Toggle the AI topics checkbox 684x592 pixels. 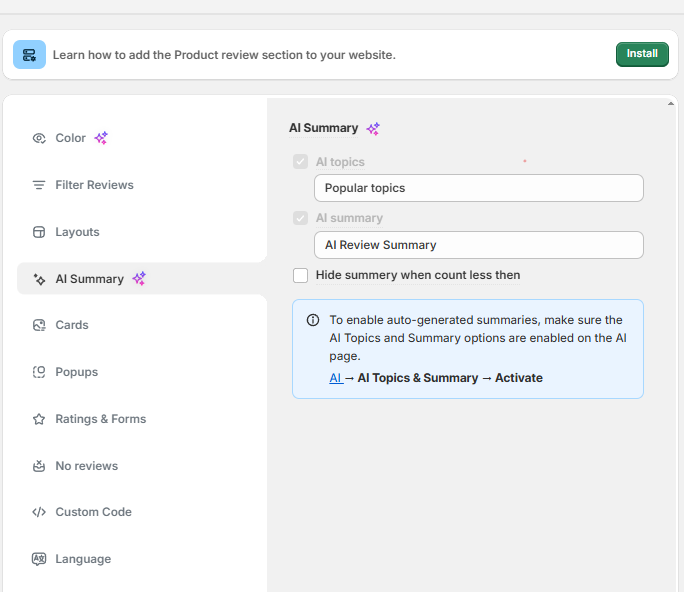300,162
